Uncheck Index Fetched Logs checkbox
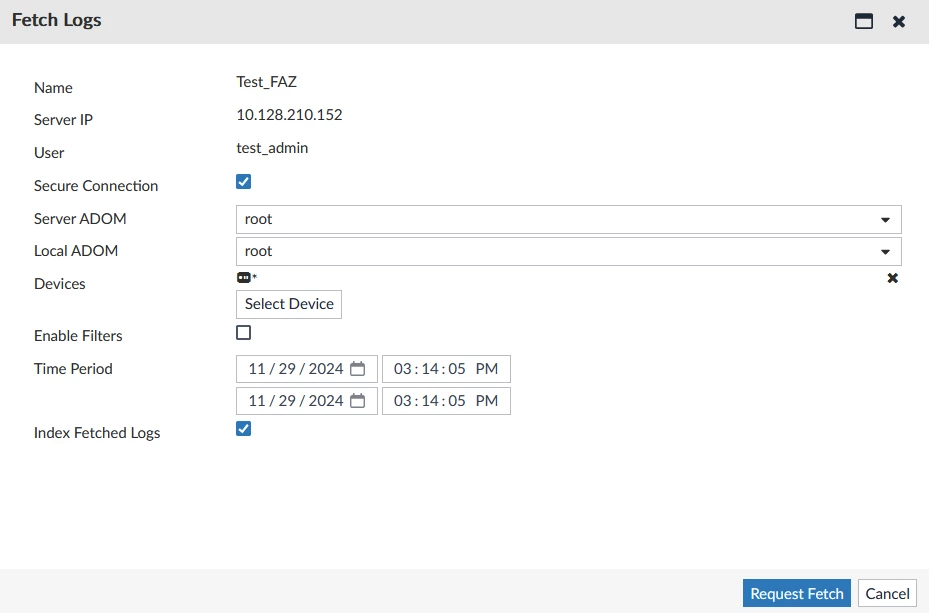 [x=243, y=428]
